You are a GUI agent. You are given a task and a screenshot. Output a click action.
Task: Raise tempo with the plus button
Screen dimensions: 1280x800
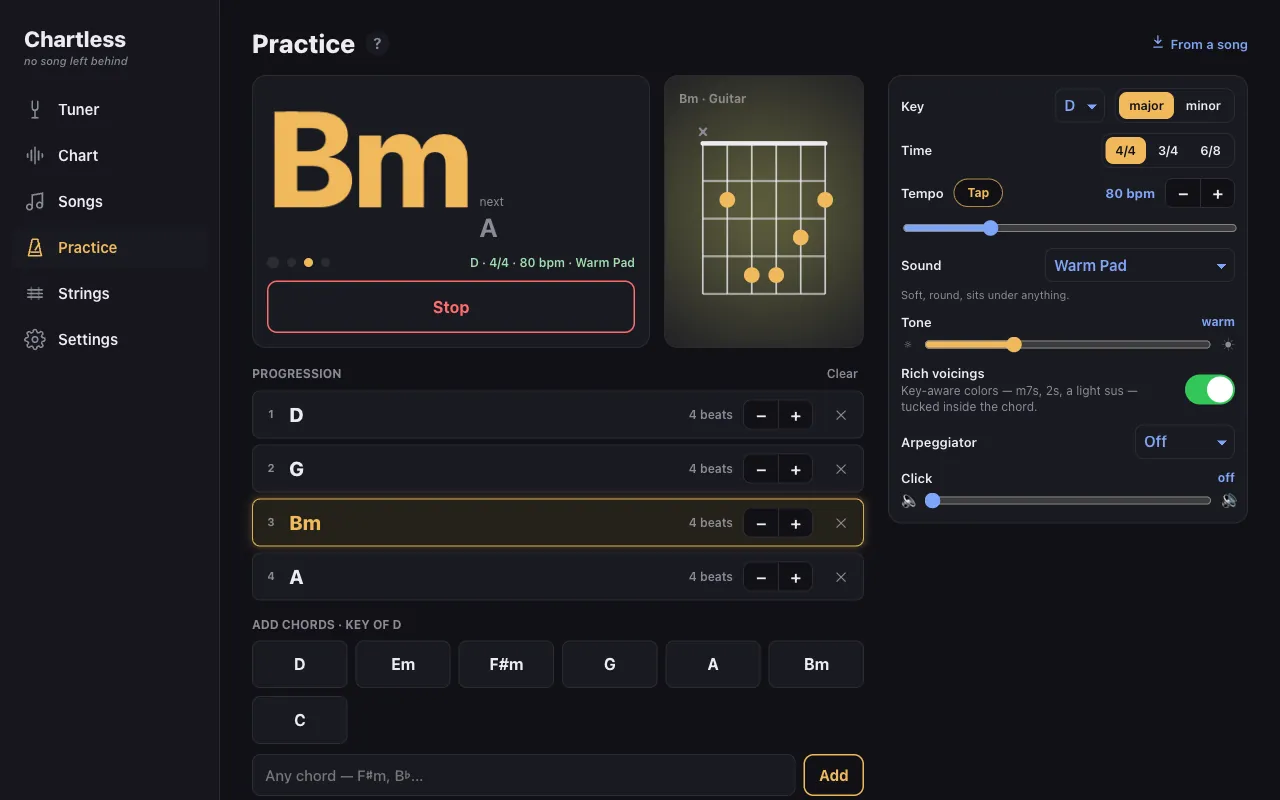[1218, 194]
